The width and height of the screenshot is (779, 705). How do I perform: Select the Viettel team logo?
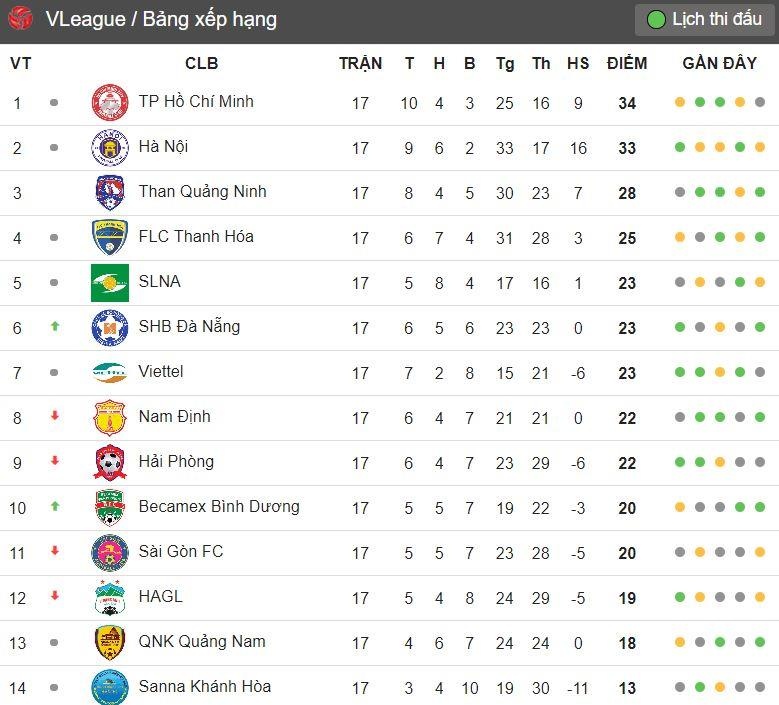click(x=109, y=372)
